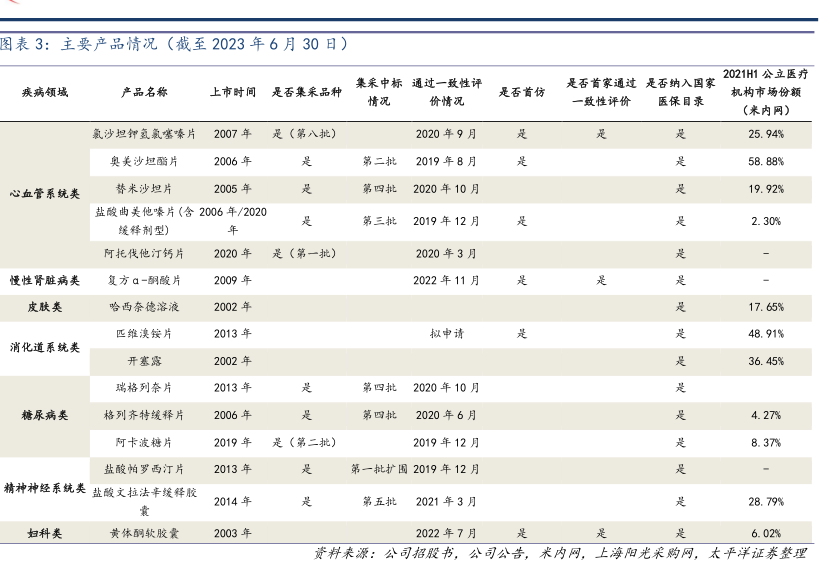This screenshot has width=828, height=570.
Task: Click the 48.91% market share value
Action: click(x=765, y=334)
